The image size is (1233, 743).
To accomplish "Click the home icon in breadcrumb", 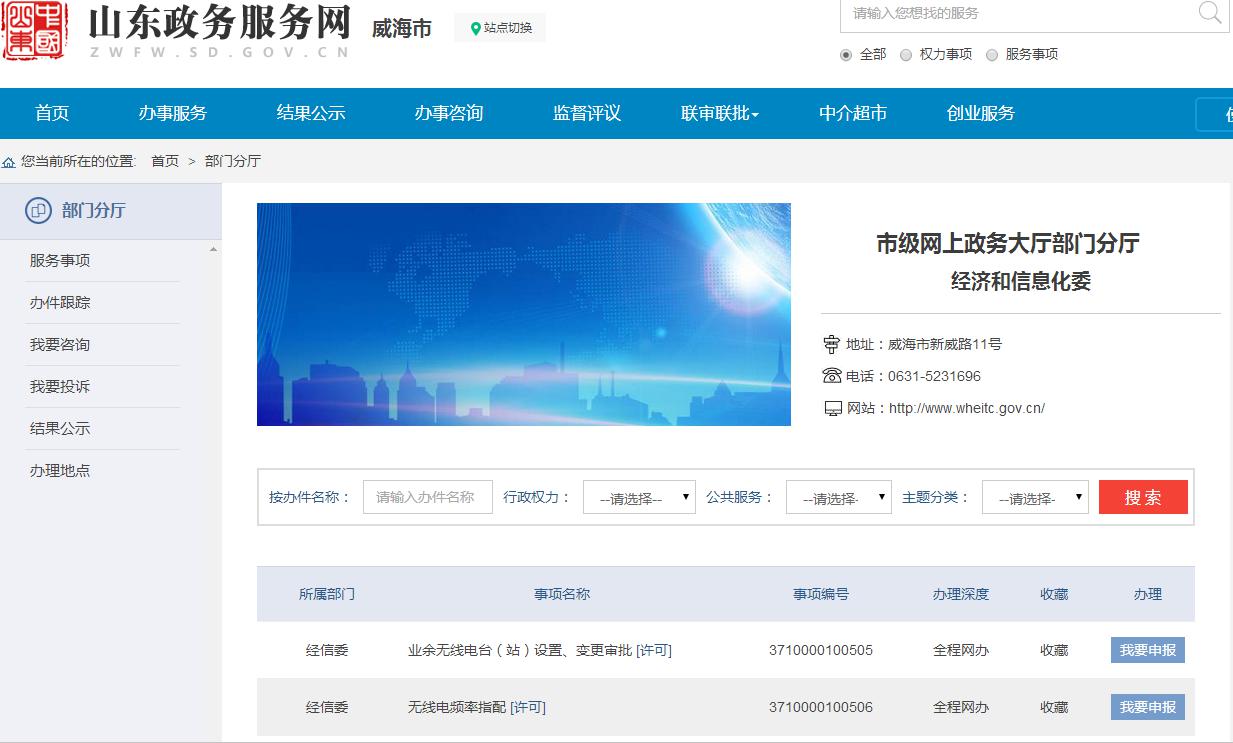I will tap(9, 162).
